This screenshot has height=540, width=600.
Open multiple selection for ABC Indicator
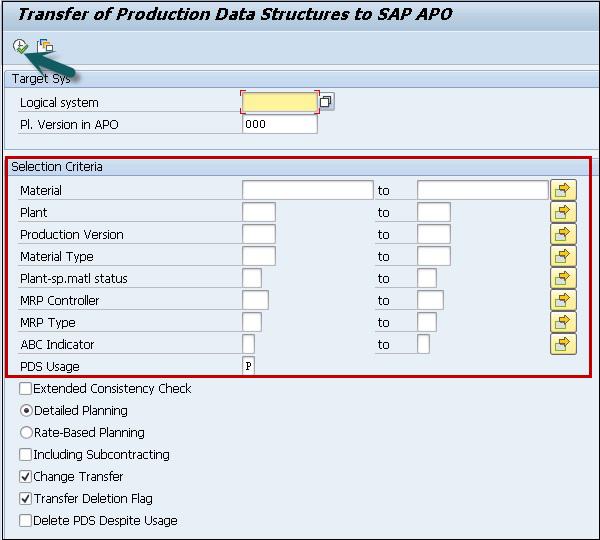563,344
